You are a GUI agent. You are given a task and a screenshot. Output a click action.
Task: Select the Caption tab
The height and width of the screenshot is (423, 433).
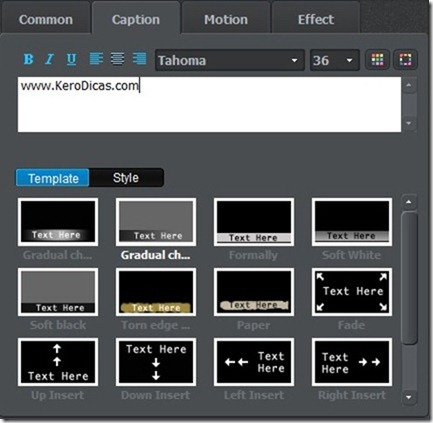136,19
